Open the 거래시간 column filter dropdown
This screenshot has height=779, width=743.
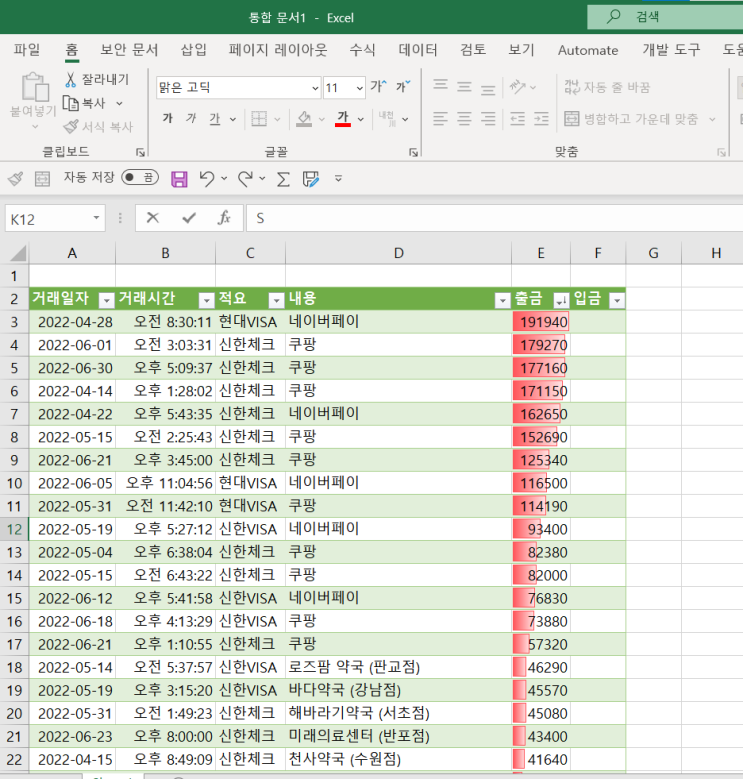[x=206, y=300]
